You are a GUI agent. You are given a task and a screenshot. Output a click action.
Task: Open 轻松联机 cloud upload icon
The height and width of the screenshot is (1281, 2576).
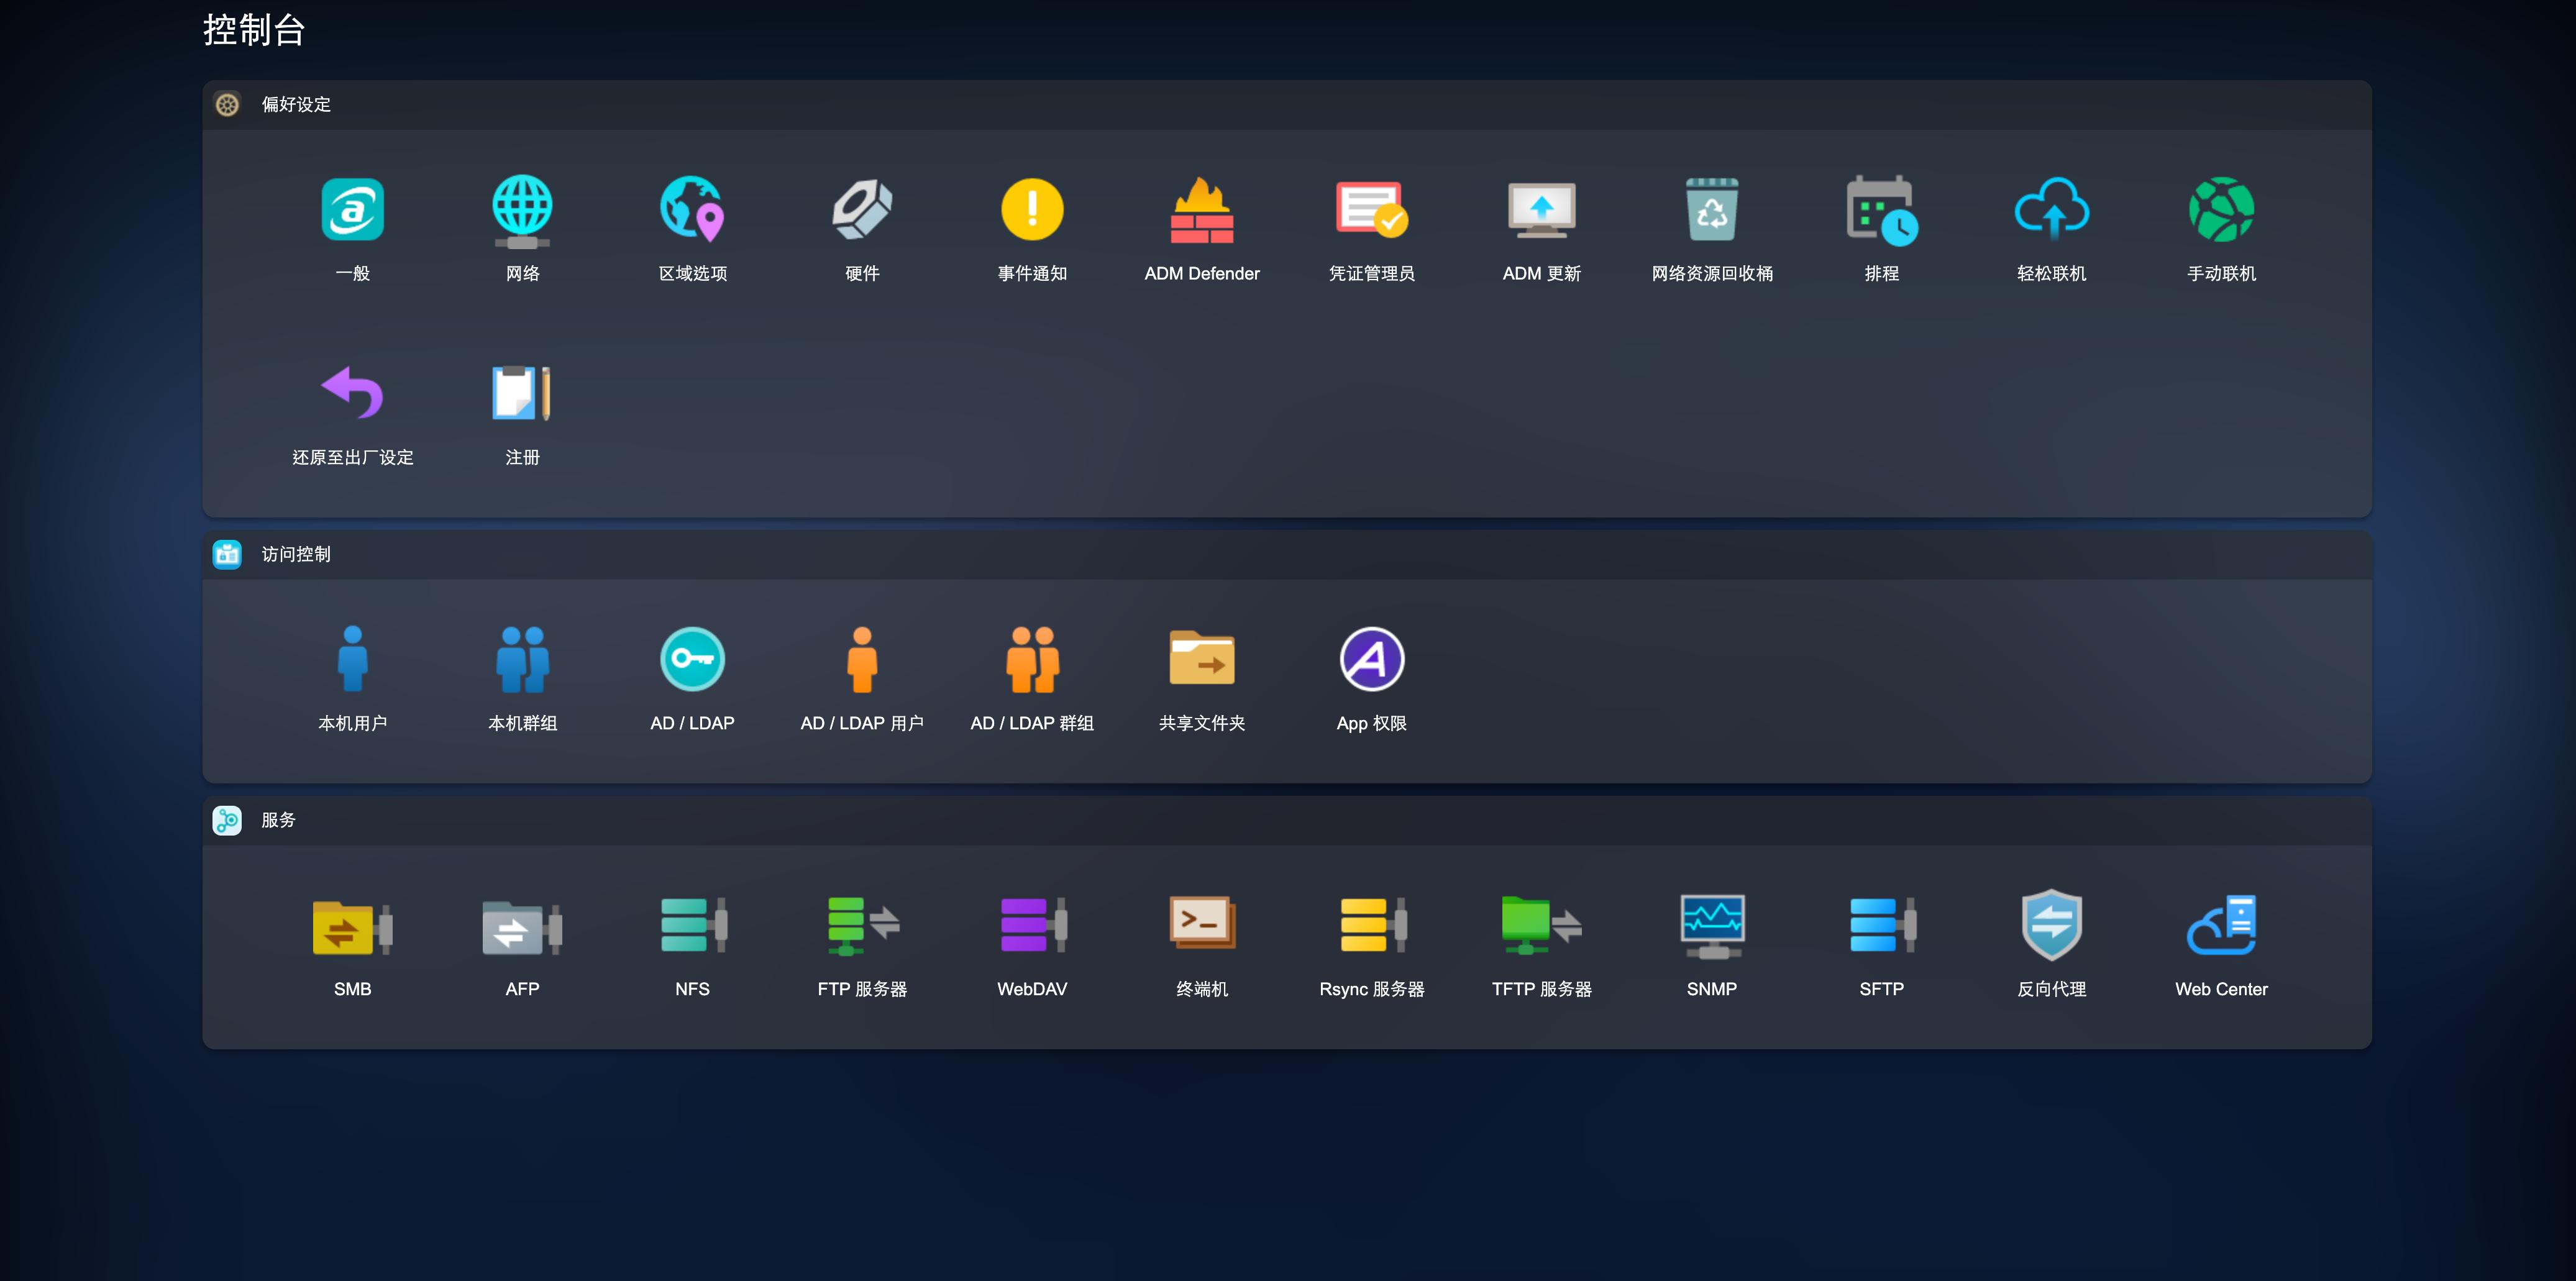click(2051, 211)
